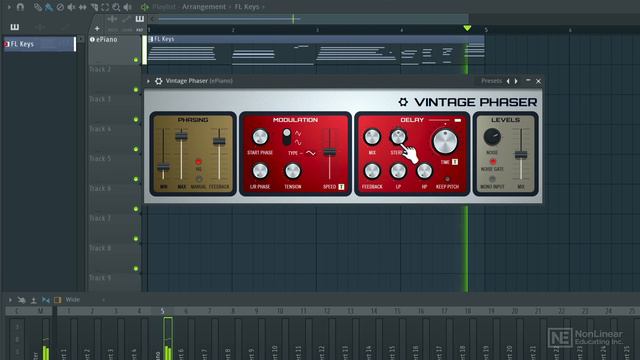Mute Track 2 using its green LED
Image resolution: width=640 pixels, height=360 pixels.
[x=136, y=90]
